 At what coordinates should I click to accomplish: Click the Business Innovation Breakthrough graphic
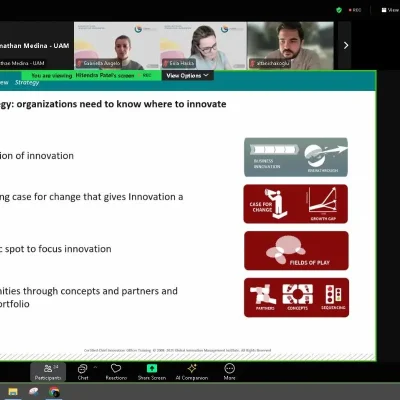[296, 157]
